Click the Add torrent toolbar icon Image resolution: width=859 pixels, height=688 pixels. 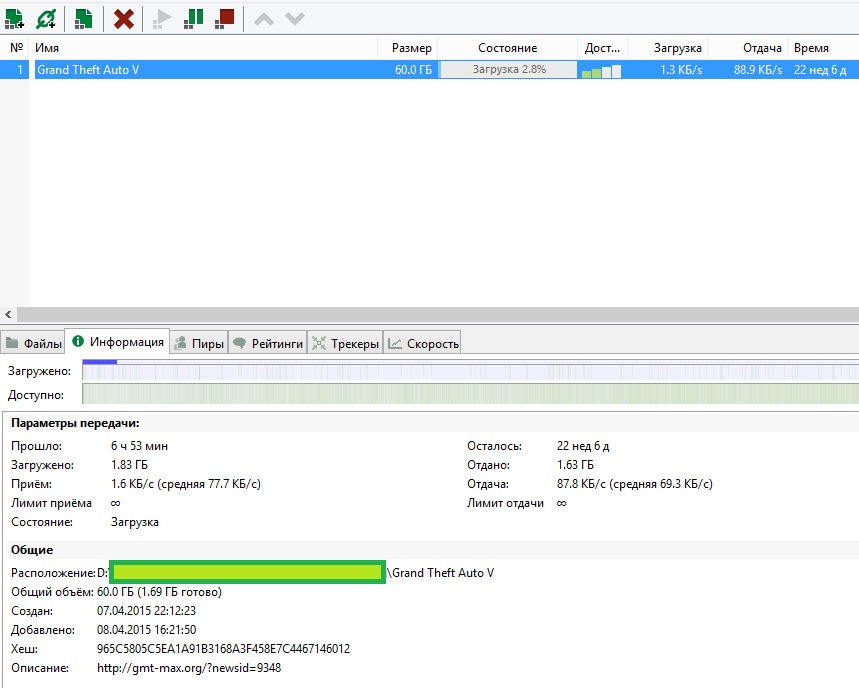click(x=14, y=19)
